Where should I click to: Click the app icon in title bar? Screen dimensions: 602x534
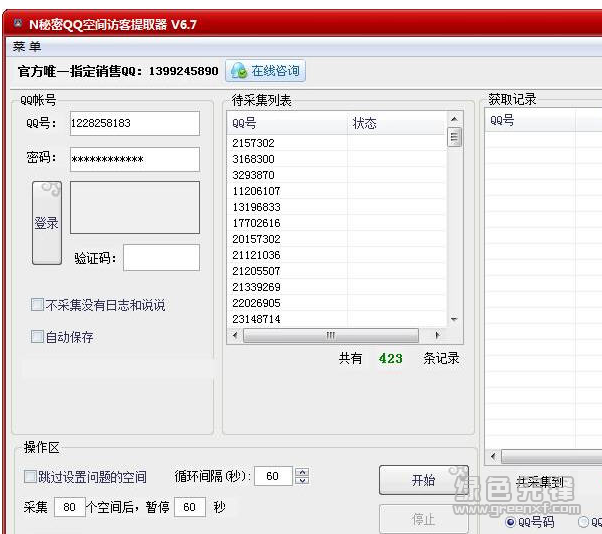coord(18,24)
